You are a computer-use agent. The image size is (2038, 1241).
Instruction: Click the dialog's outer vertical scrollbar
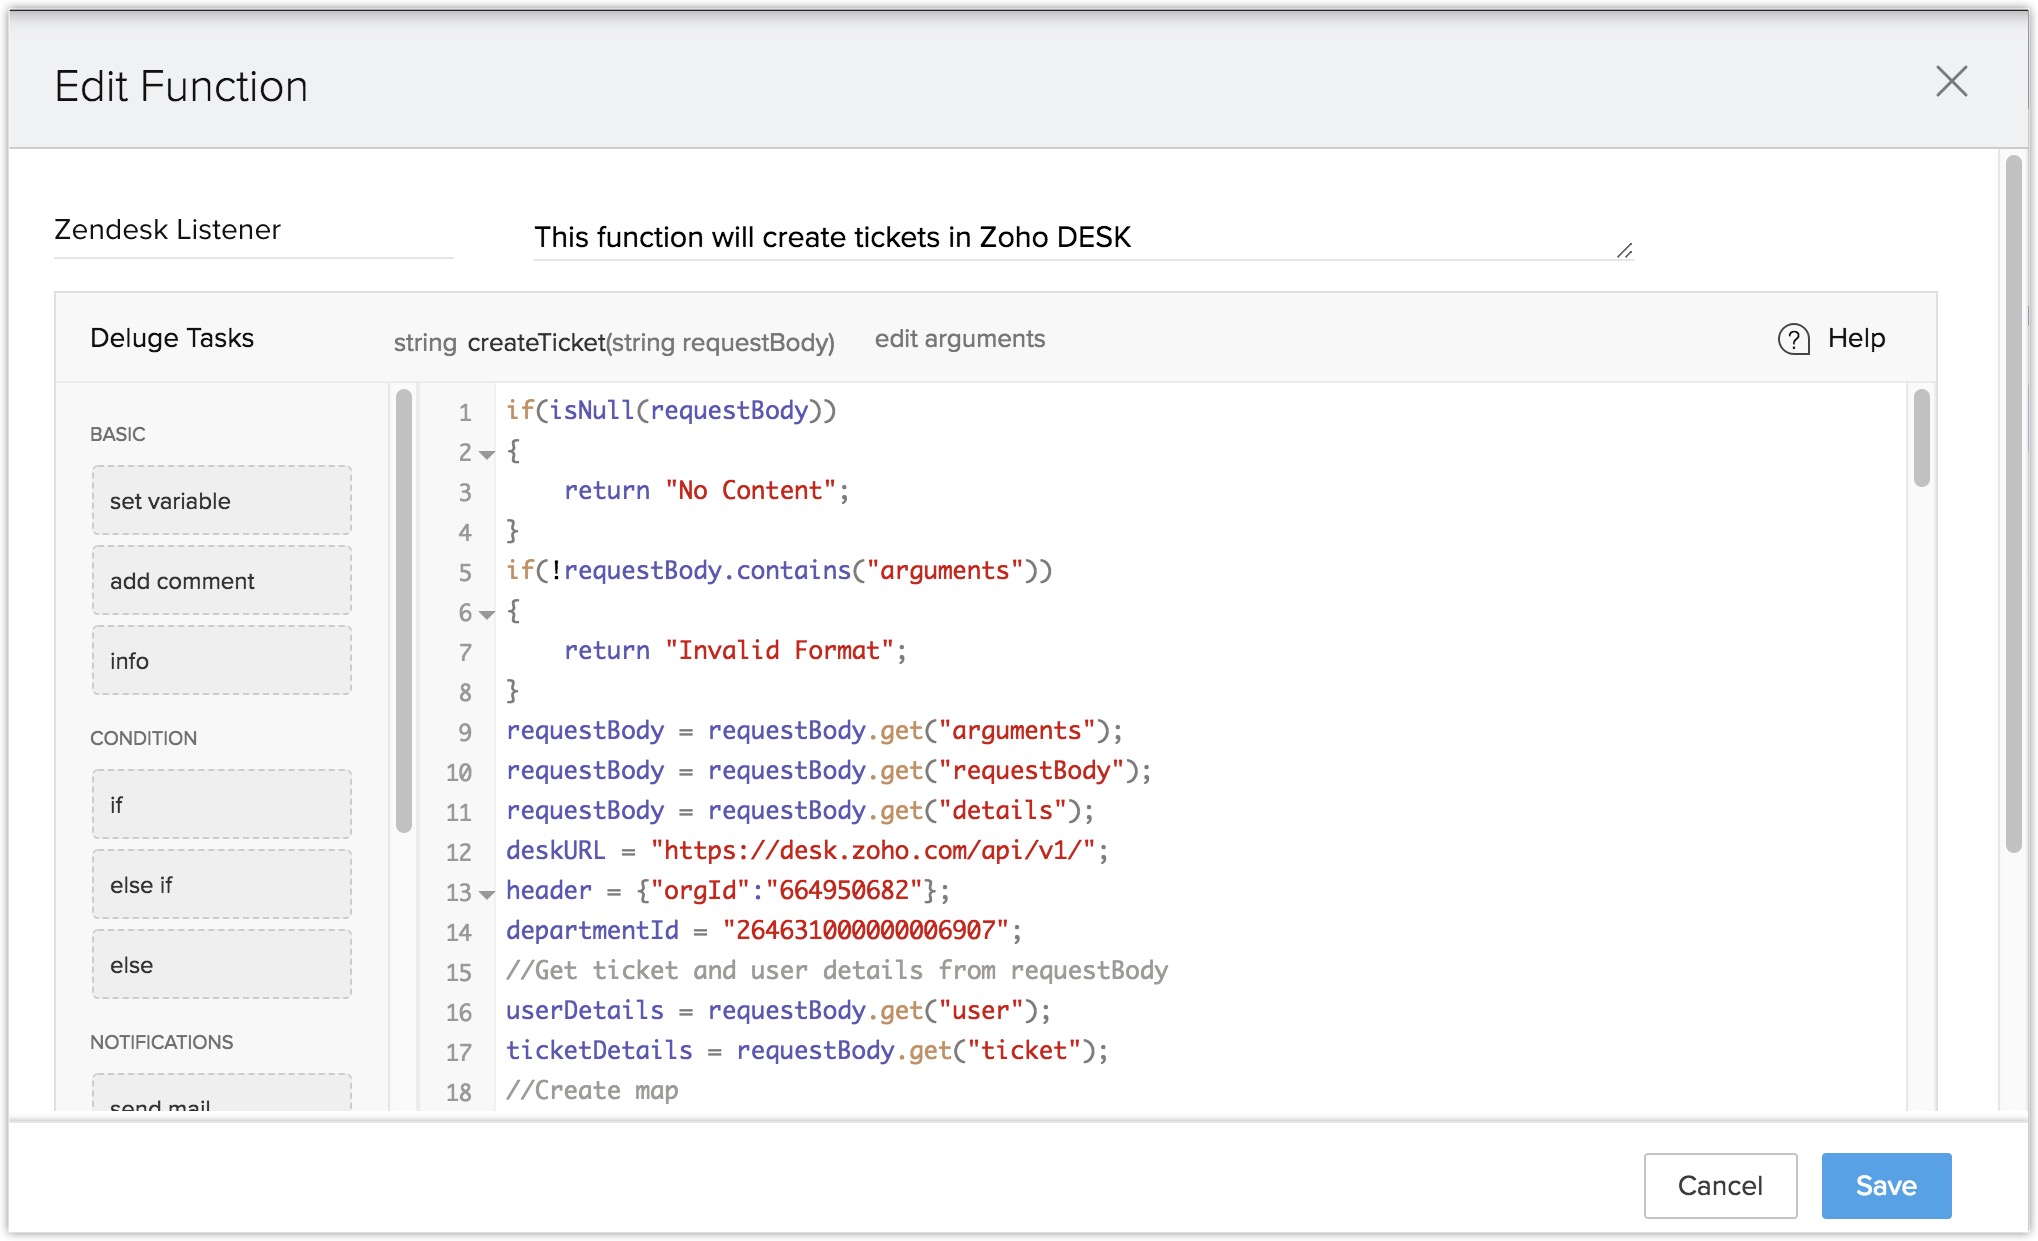2014,500
